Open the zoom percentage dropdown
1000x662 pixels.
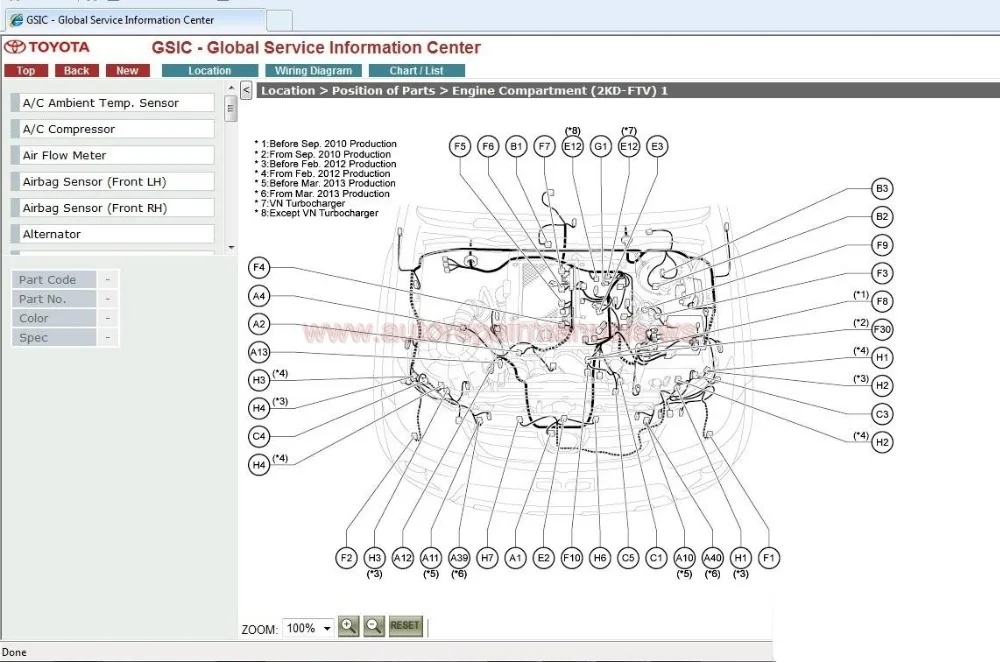pos(309,628)
